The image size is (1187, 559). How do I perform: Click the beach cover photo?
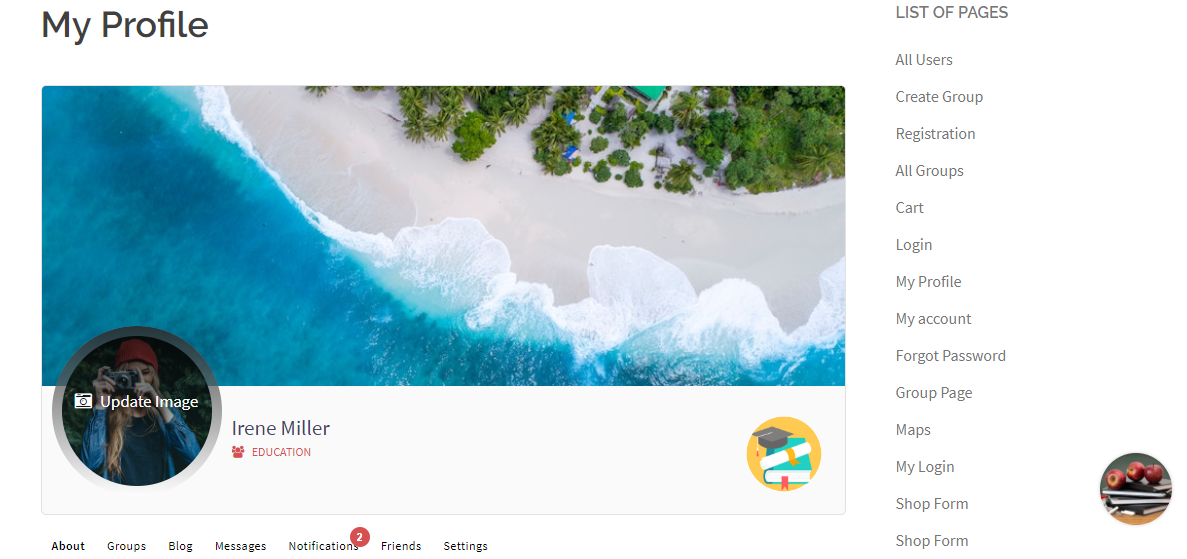(443, 236)
